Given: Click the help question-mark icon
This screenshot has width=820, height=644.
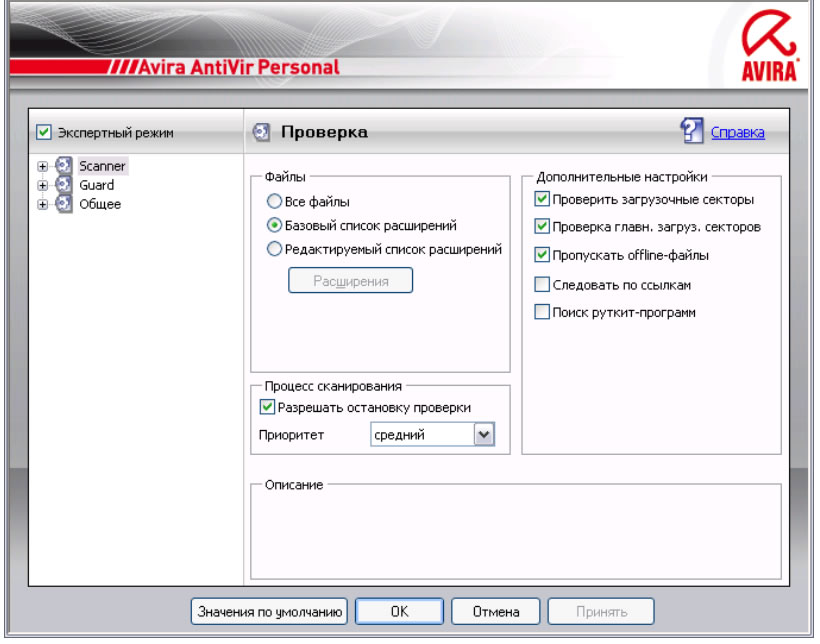Looking at the screenshot, I should 692,131.
